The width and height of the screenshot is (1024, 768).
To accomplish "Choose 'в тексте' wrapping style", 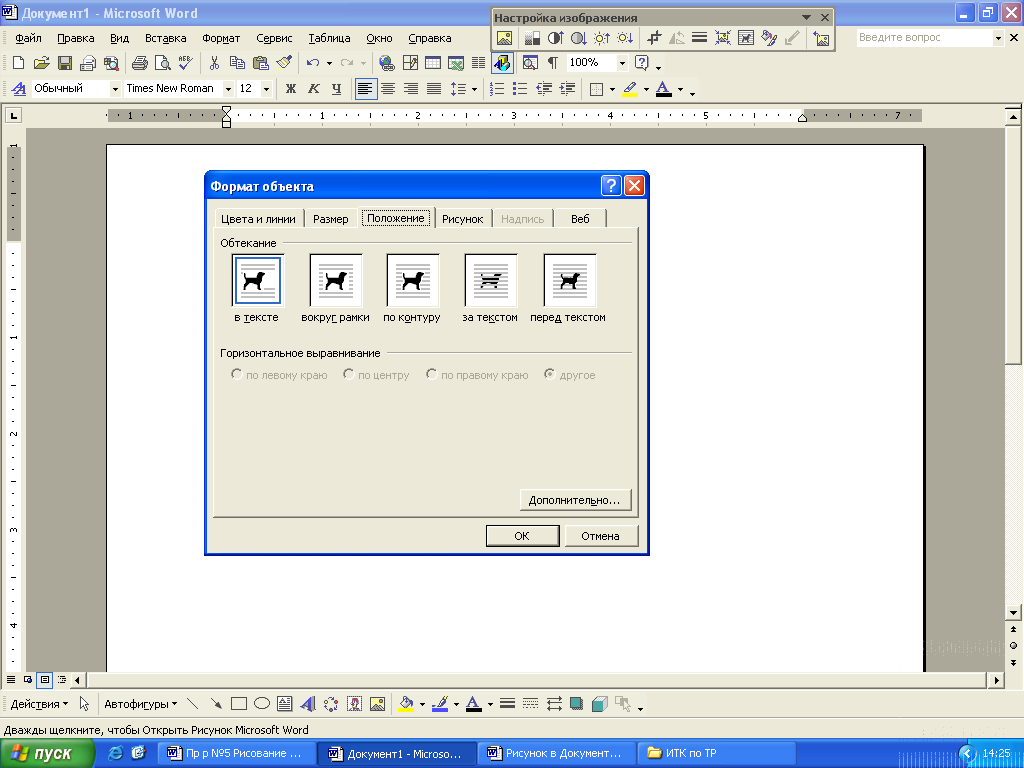I will tap(257, 280).
